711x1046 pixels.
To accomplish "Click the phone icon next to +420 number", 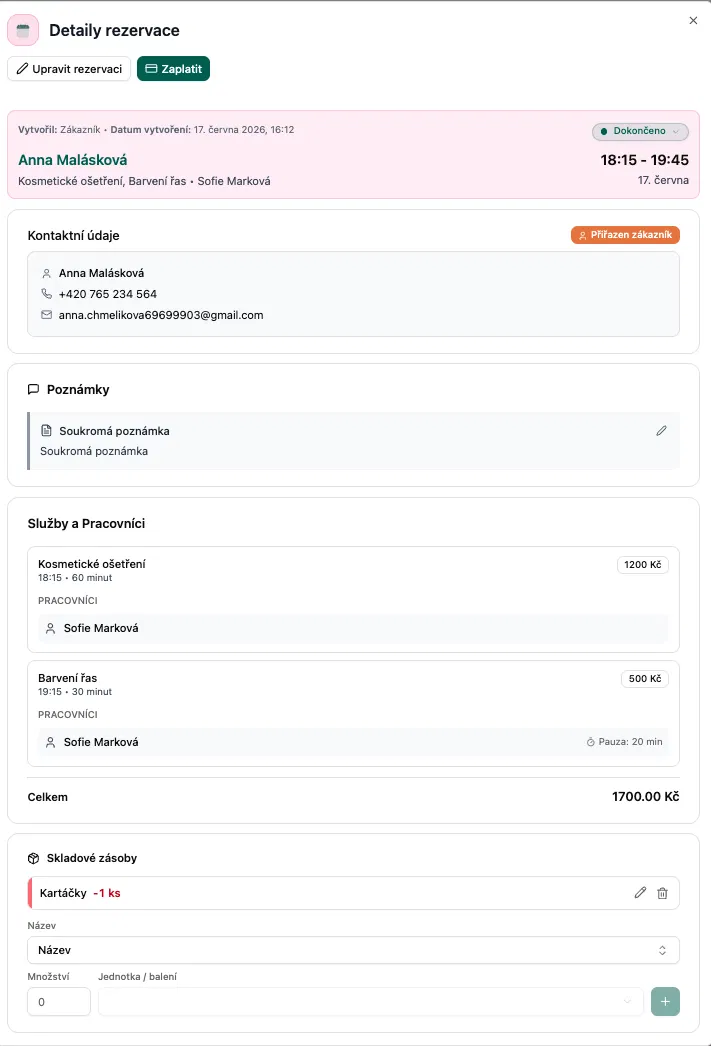I will (x=46, y=294).
